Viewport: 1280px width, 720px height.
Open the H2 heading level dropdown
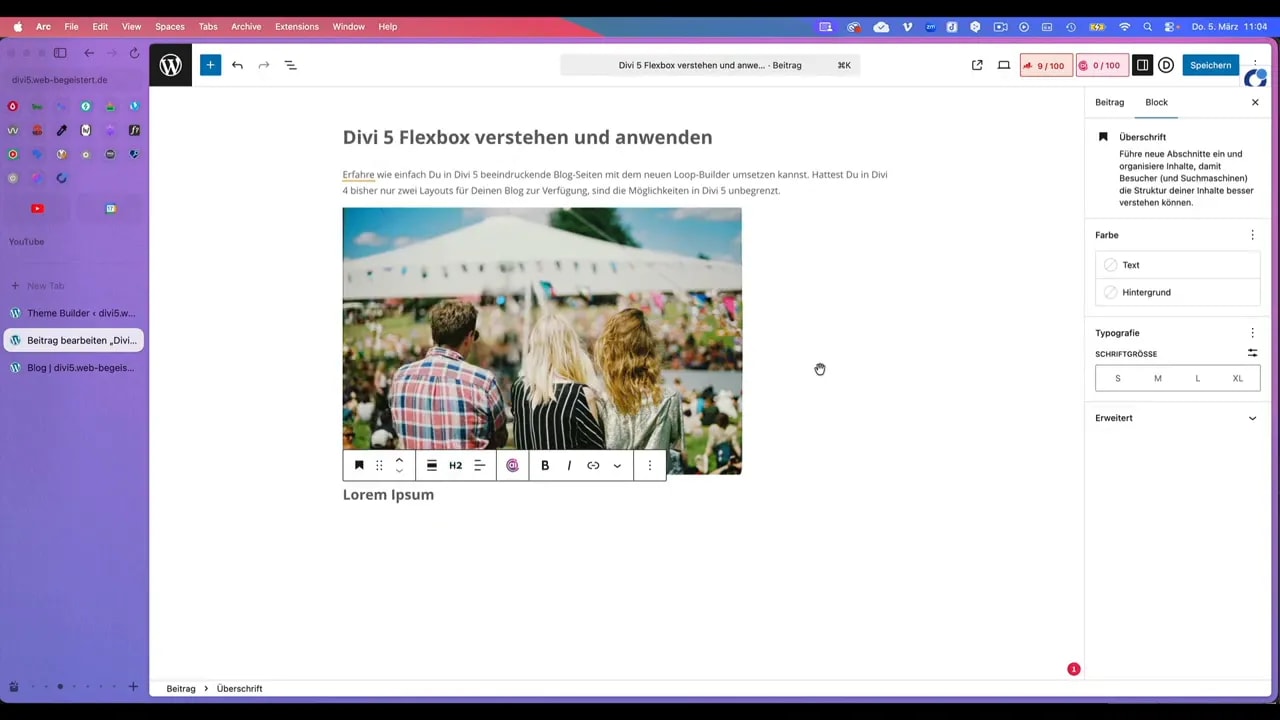click(x=455, y=465)
